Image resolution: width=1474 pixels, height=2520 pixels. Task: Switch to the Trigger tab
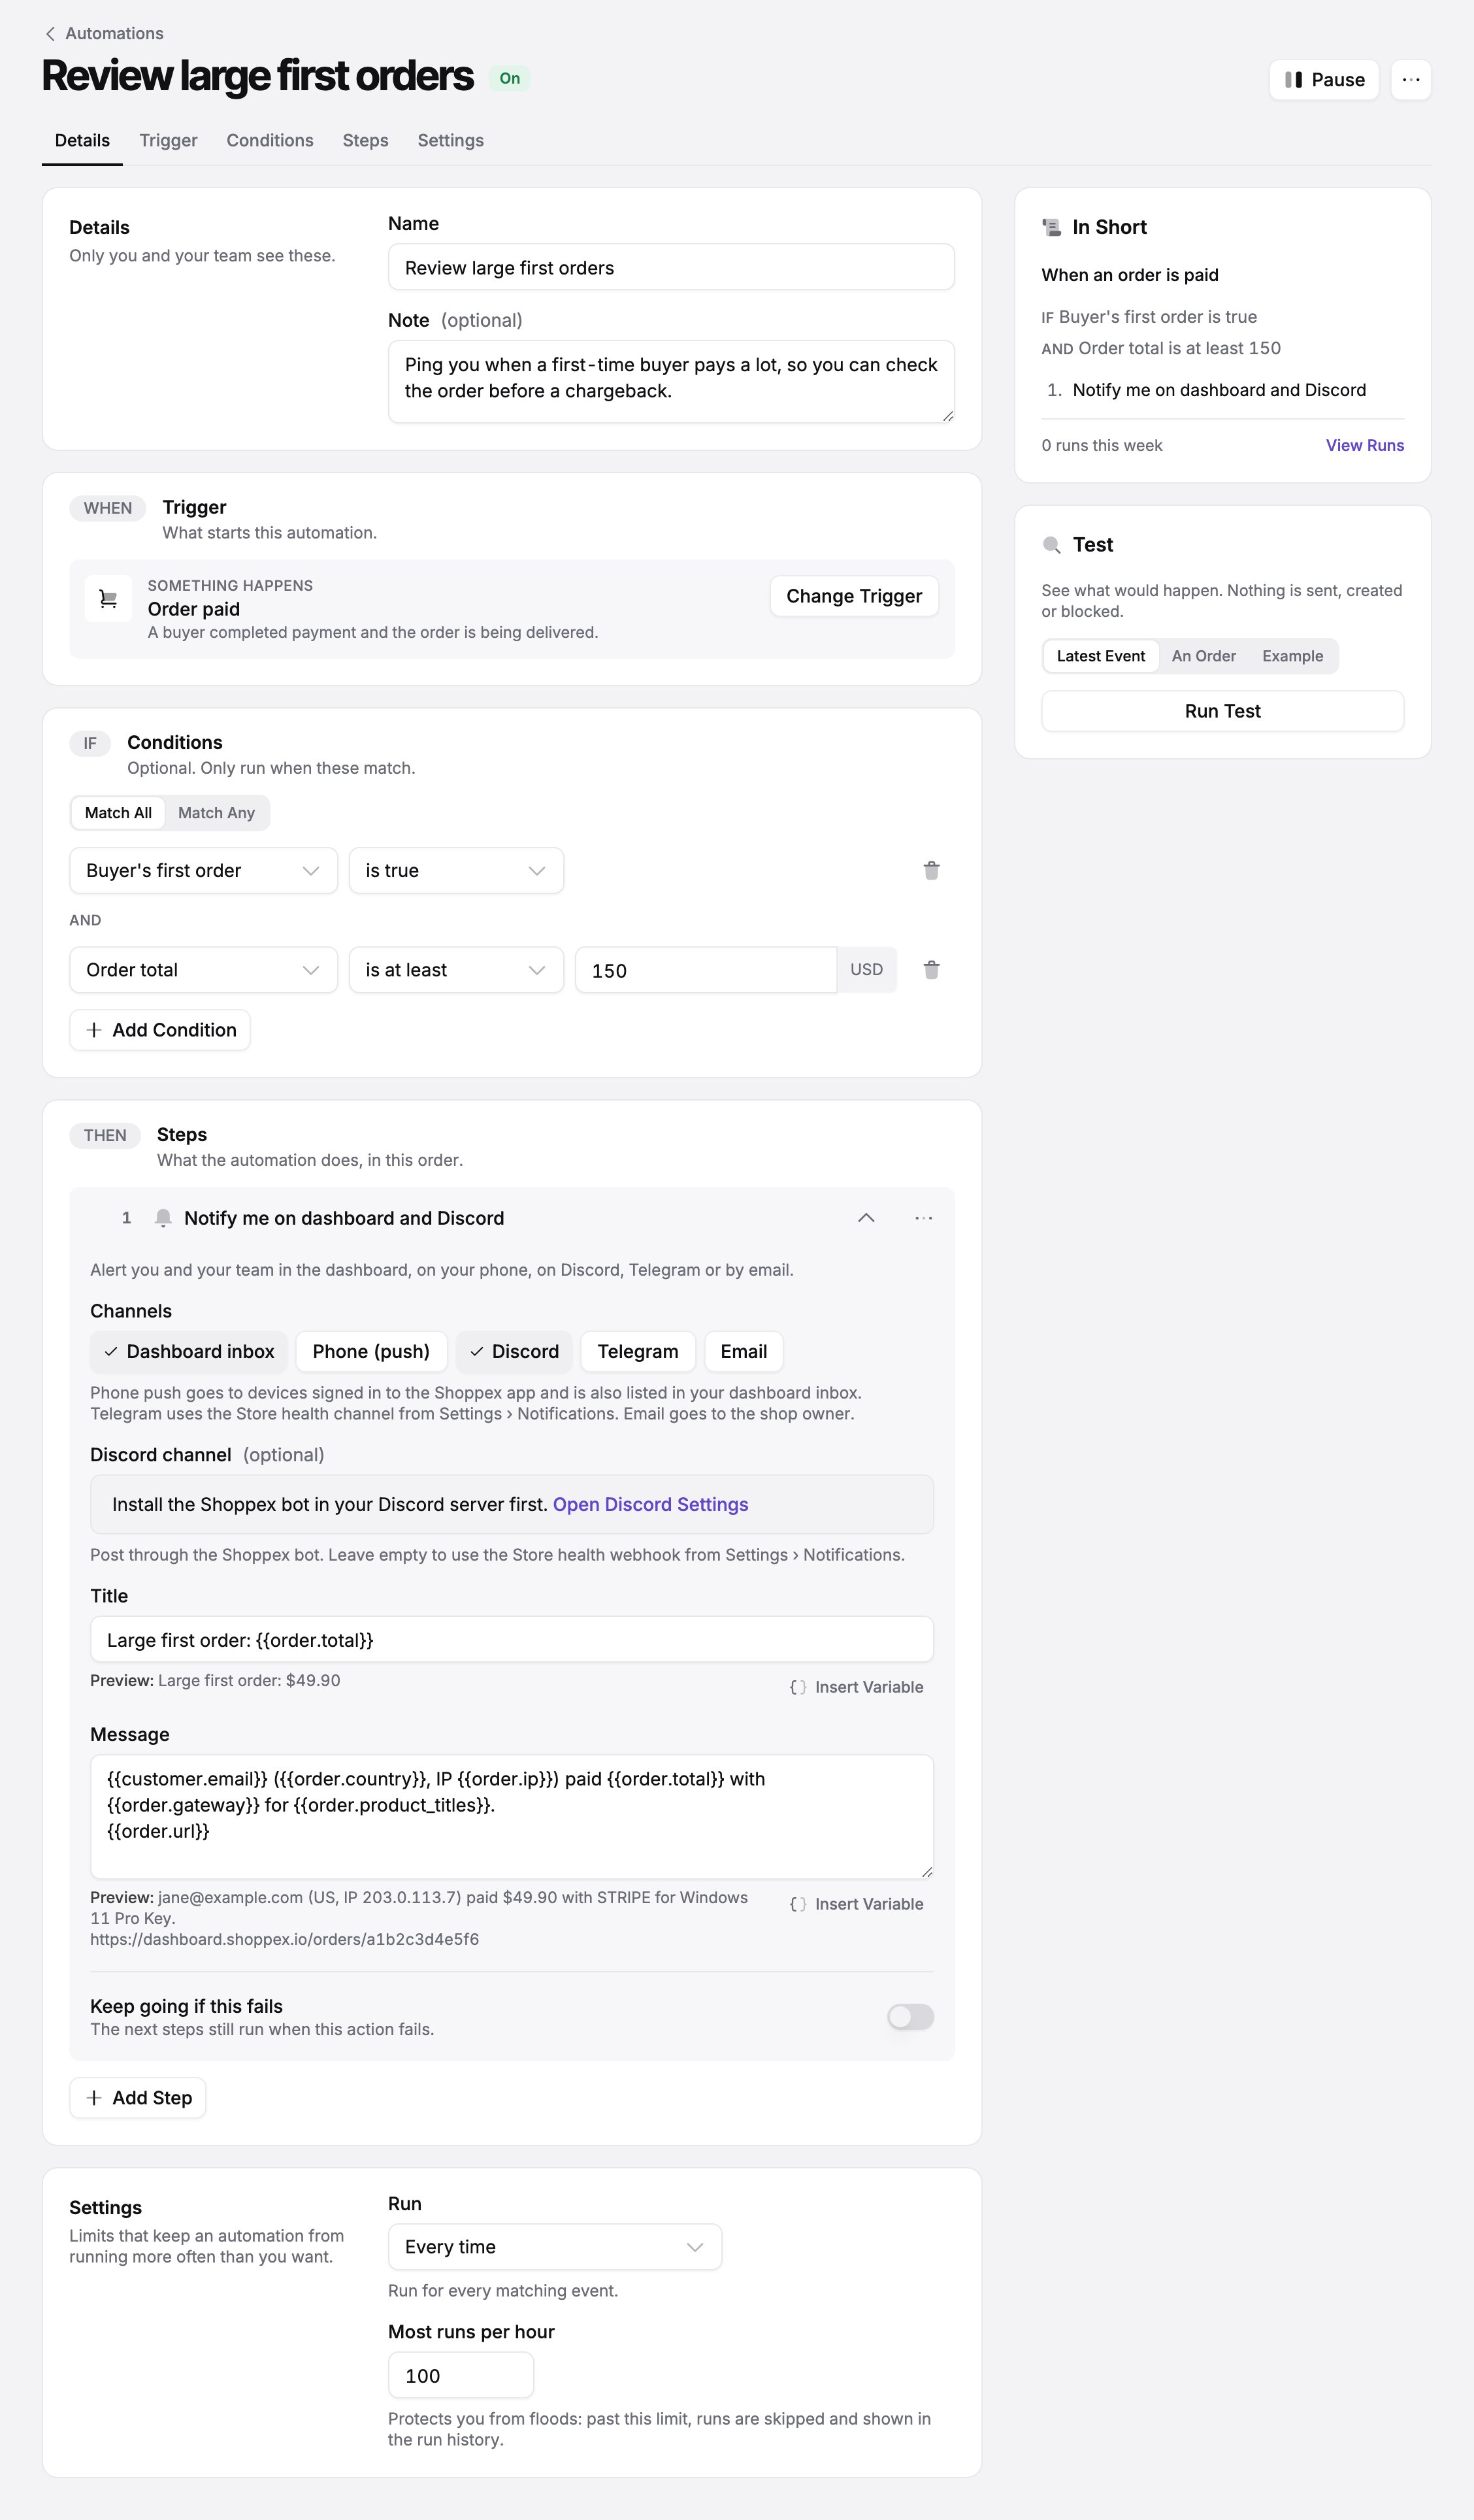(168, 140)
